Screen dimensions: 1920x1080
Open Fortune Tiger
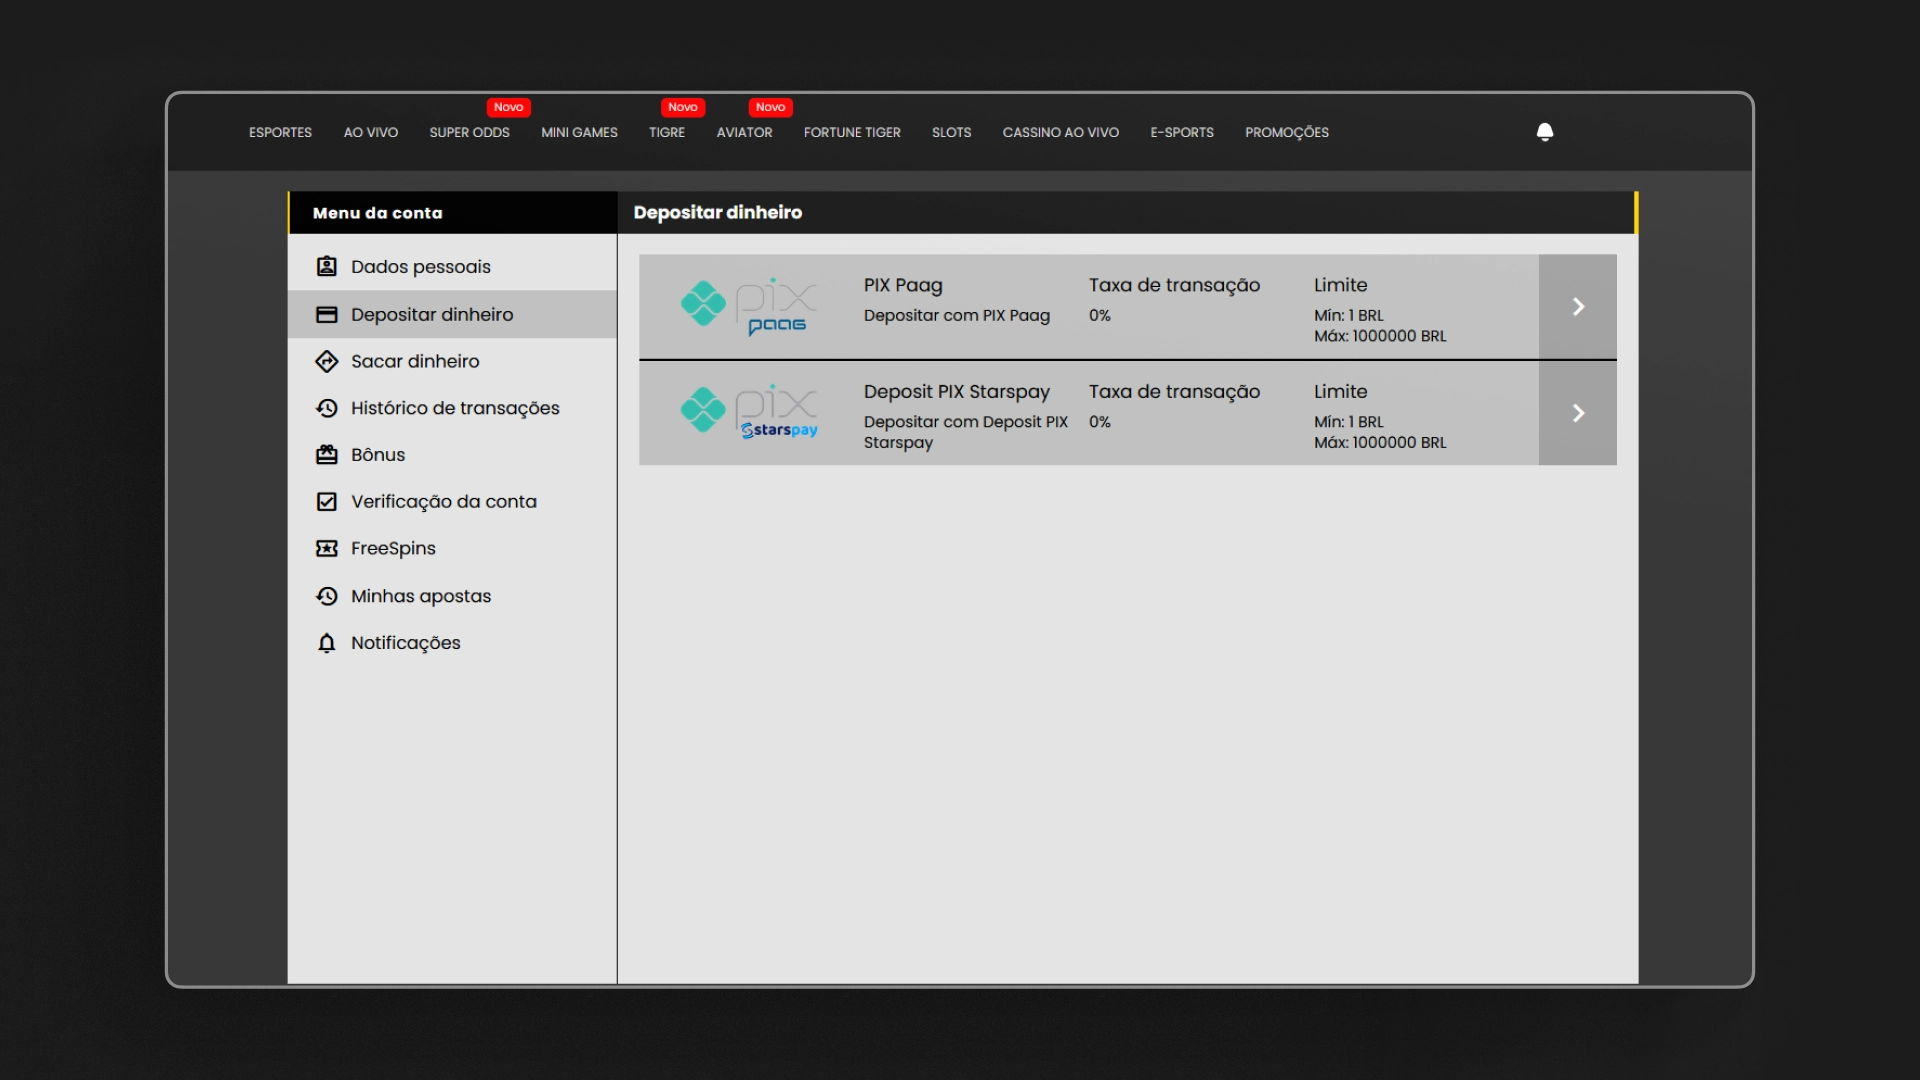pyautogui.click(x=852, y=132)
